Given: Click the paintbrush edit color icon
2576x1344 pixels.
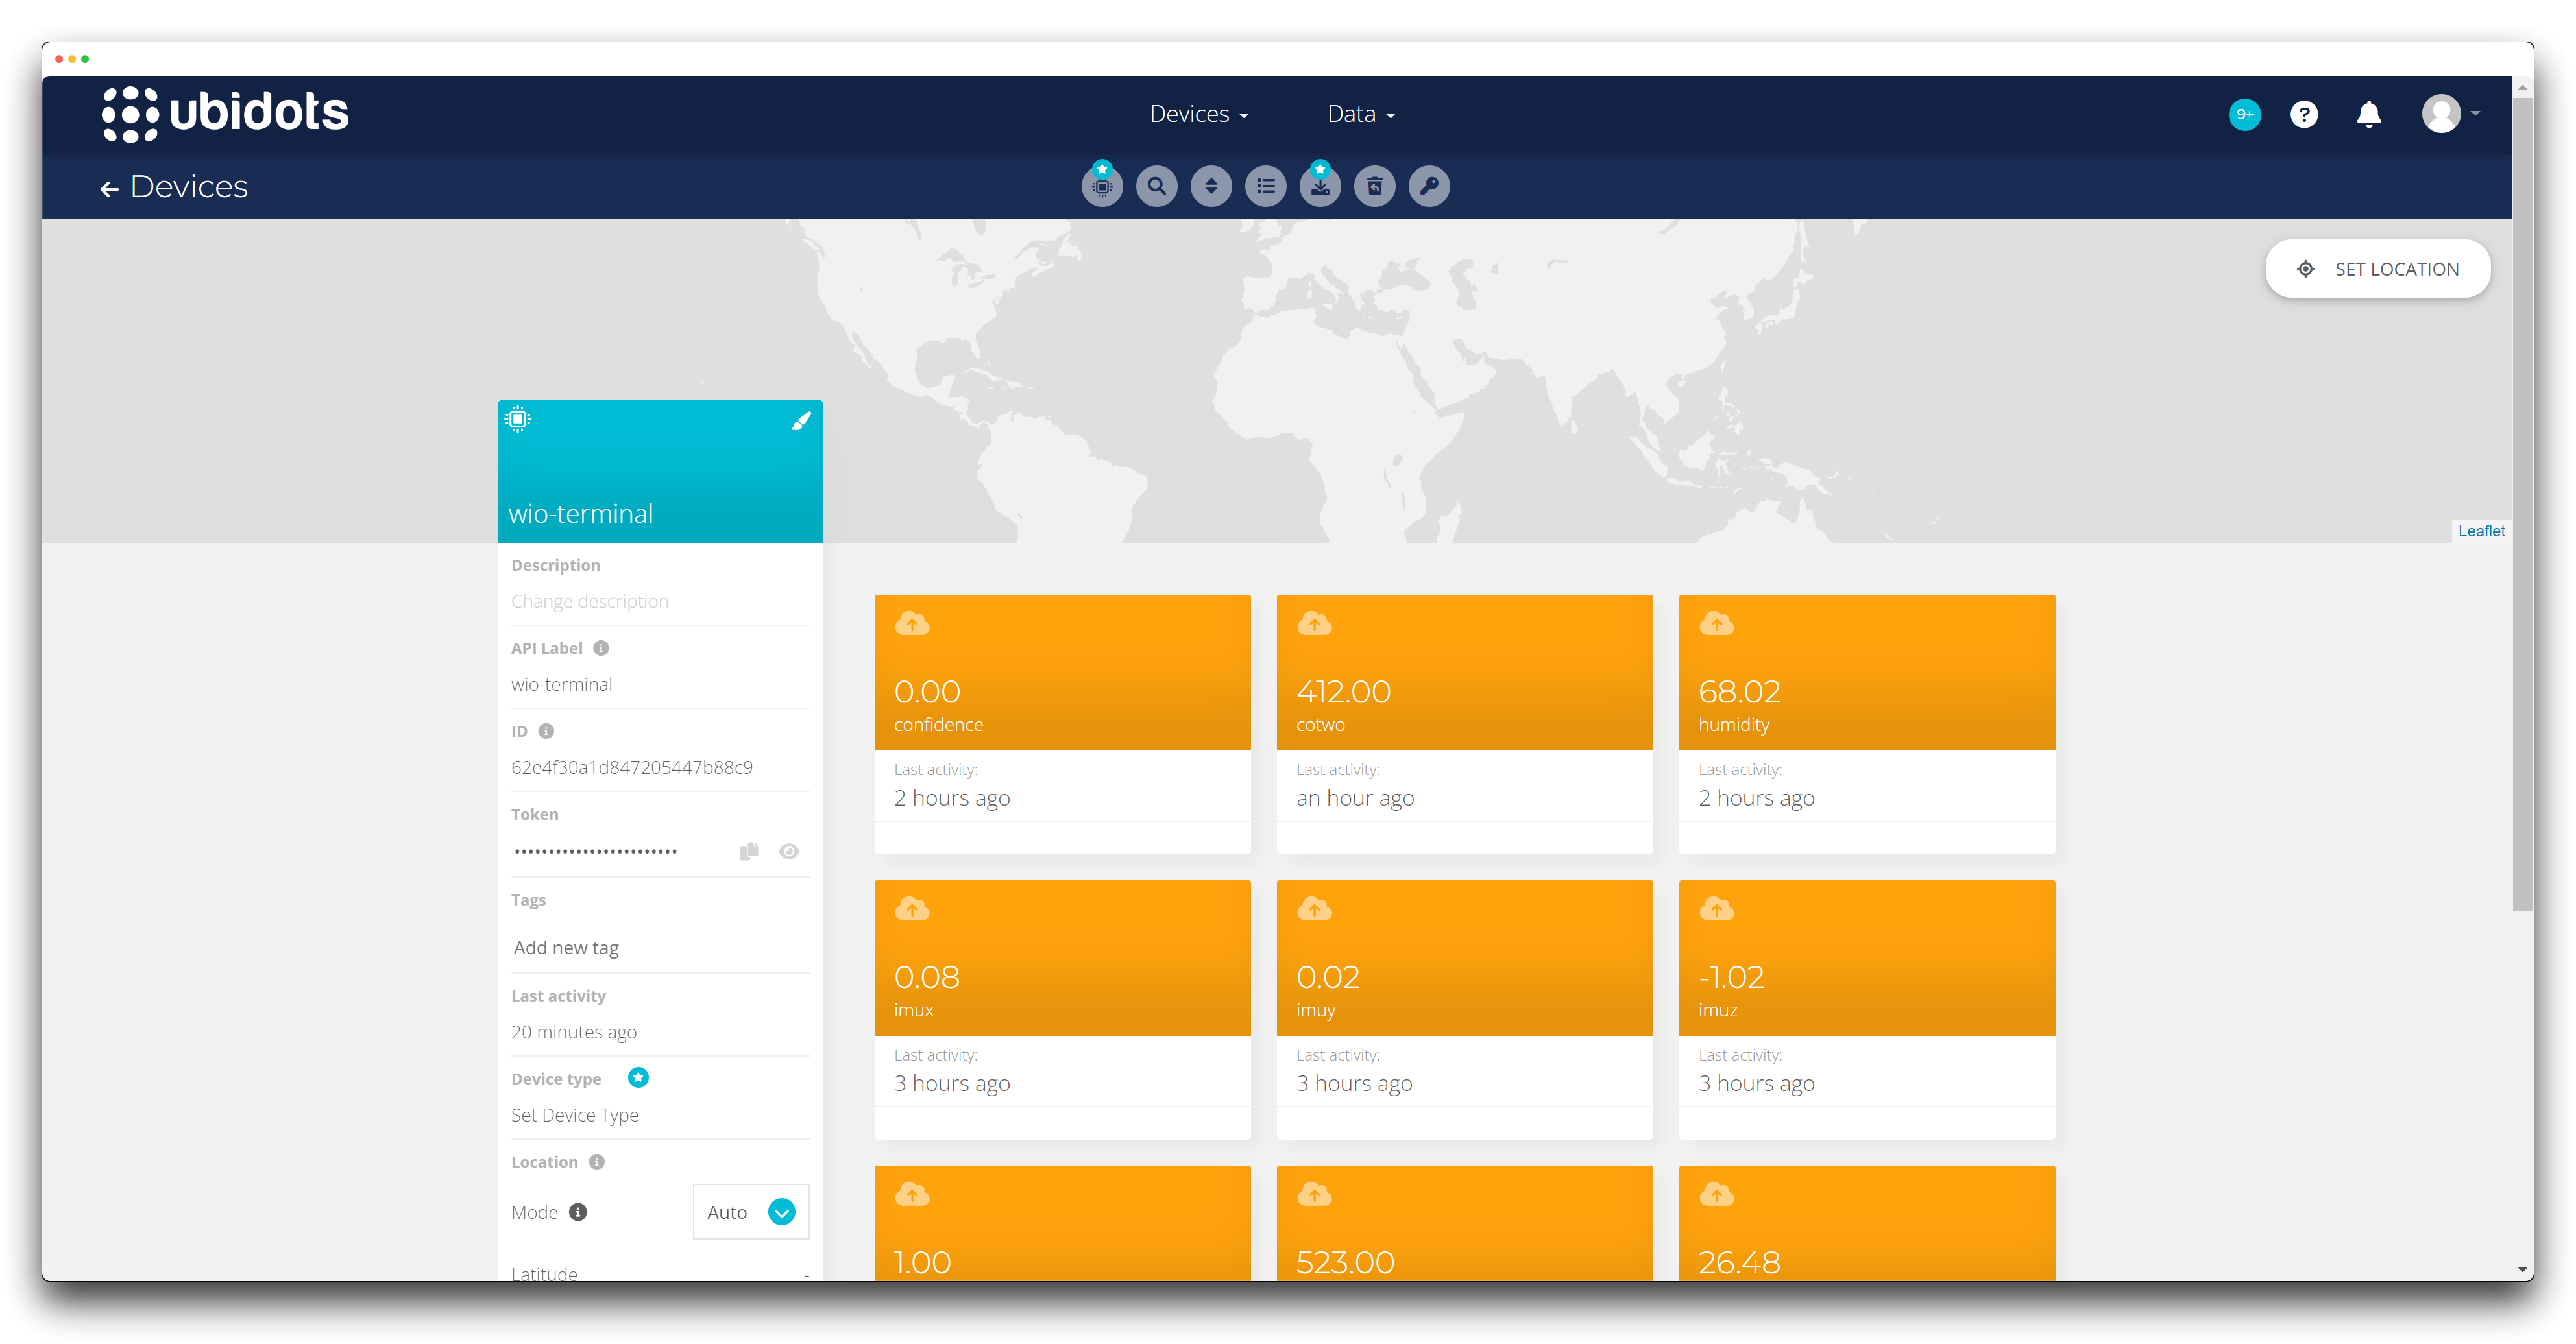Looking at the screenshot, I should click(x=801, y=421).
